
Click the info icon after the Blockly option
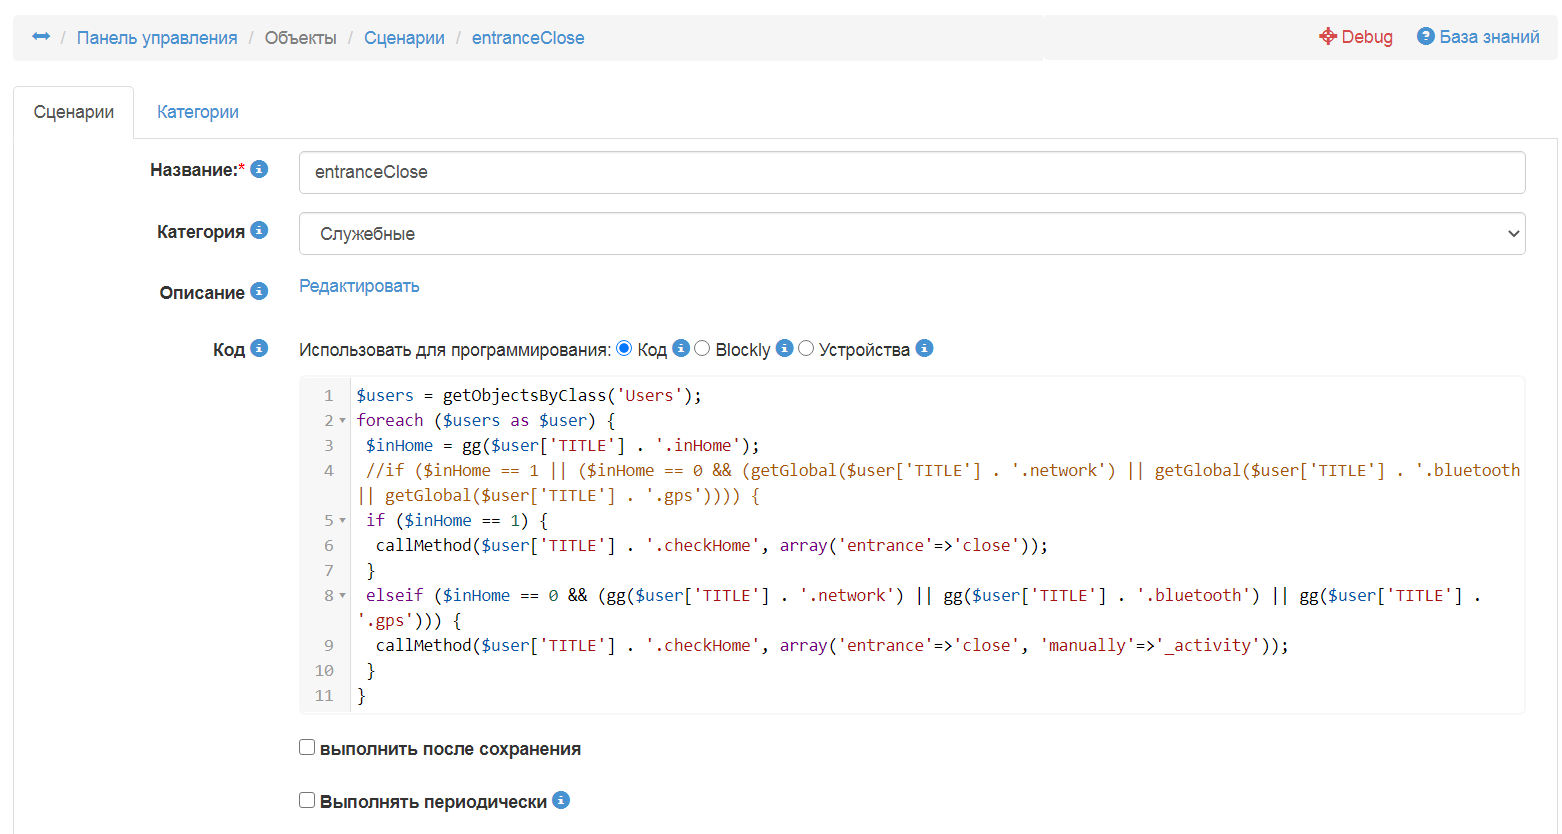(785, 348)
